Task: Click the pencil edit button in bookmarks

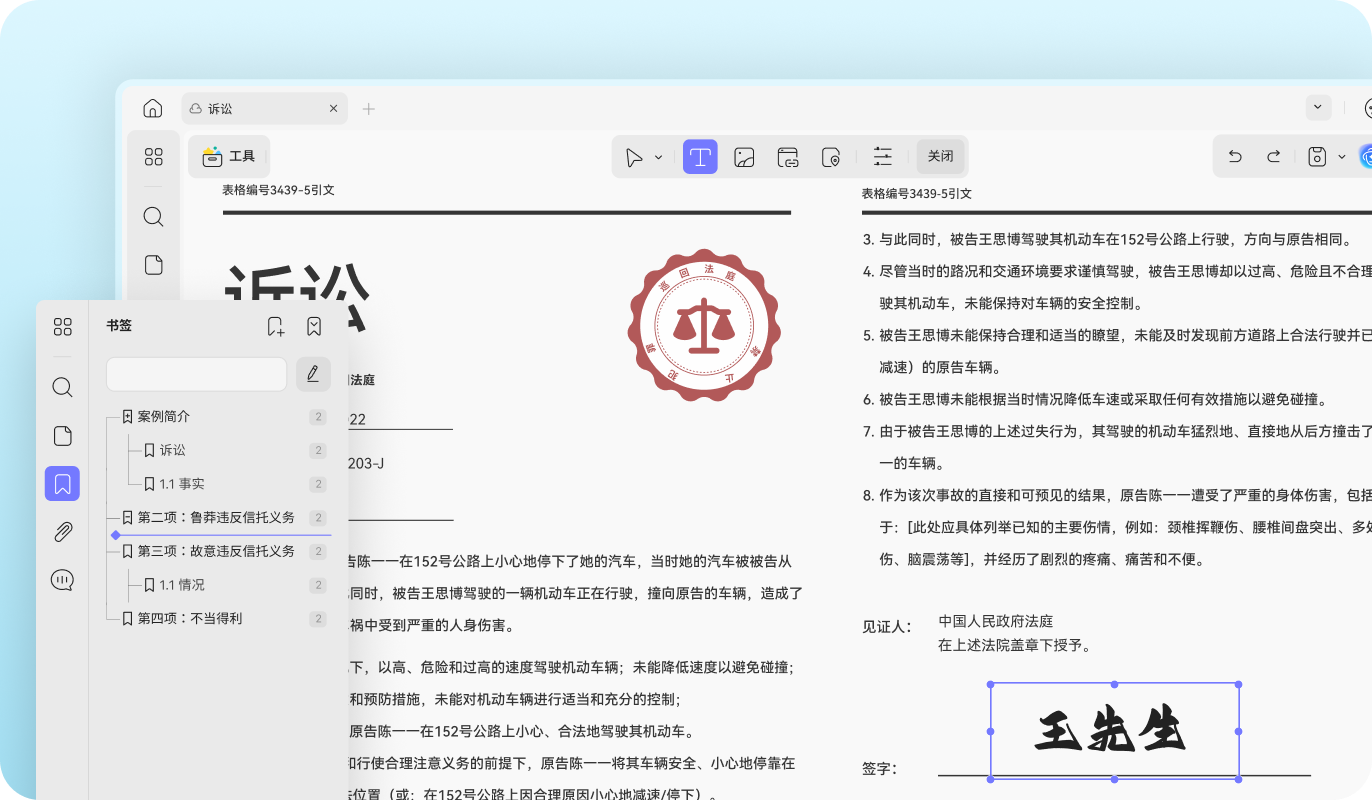Action: tap(313, 374)
